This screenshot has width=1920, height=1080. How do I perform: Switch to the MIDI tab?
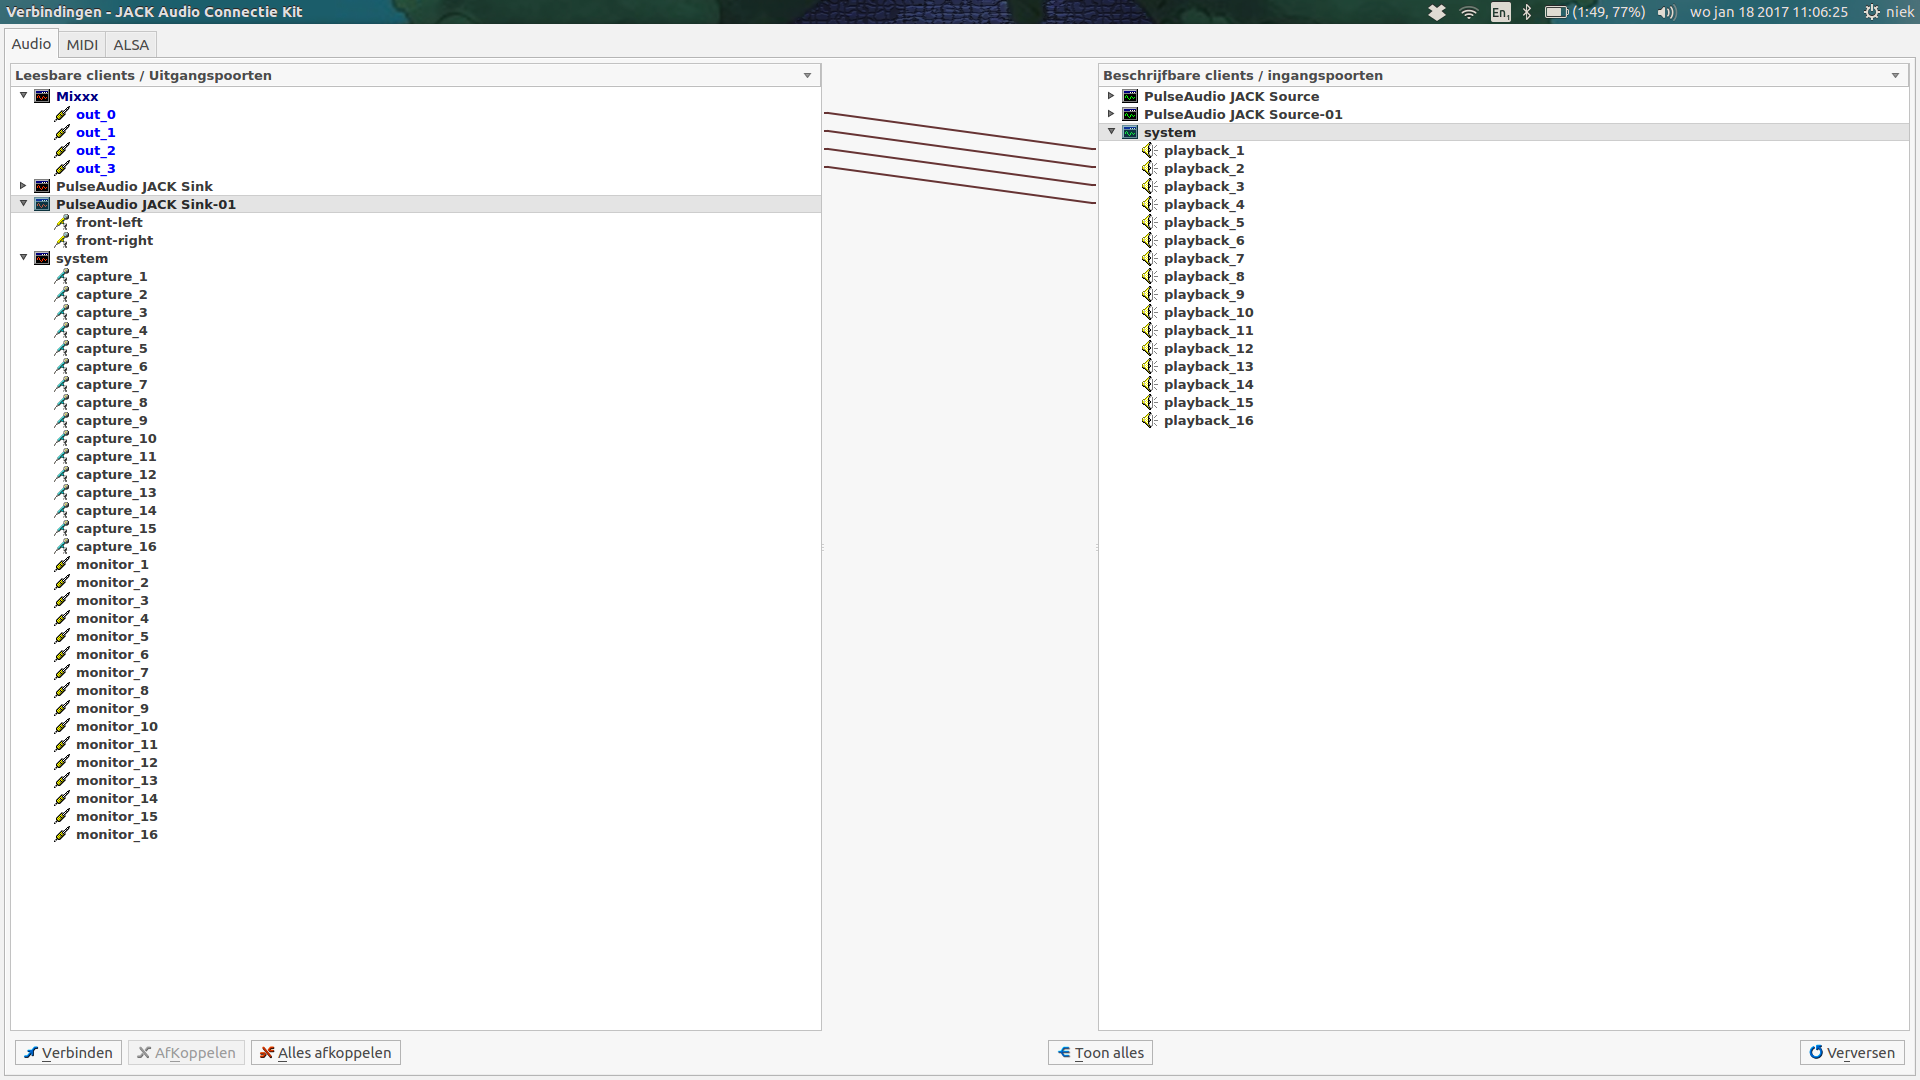[81, 44]
